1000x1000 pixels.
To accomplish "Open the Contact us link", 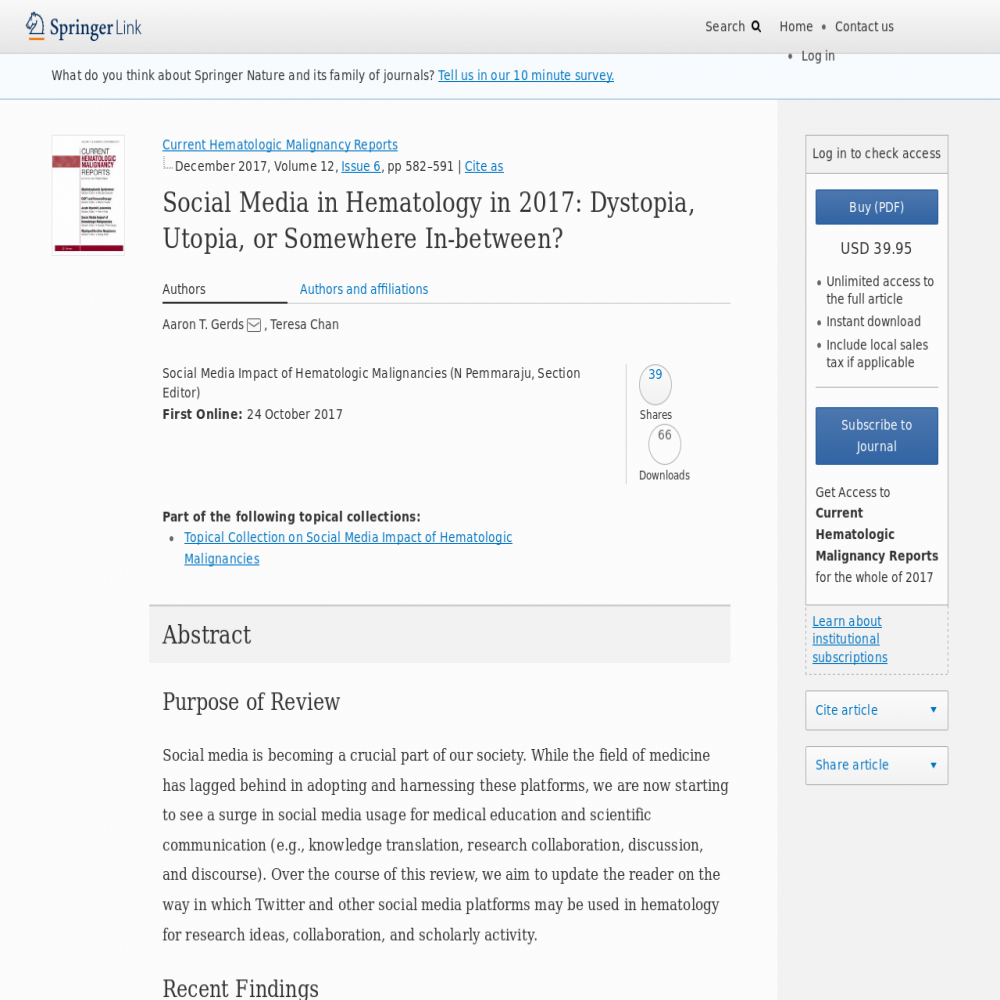I will click(x=864, y=27).
